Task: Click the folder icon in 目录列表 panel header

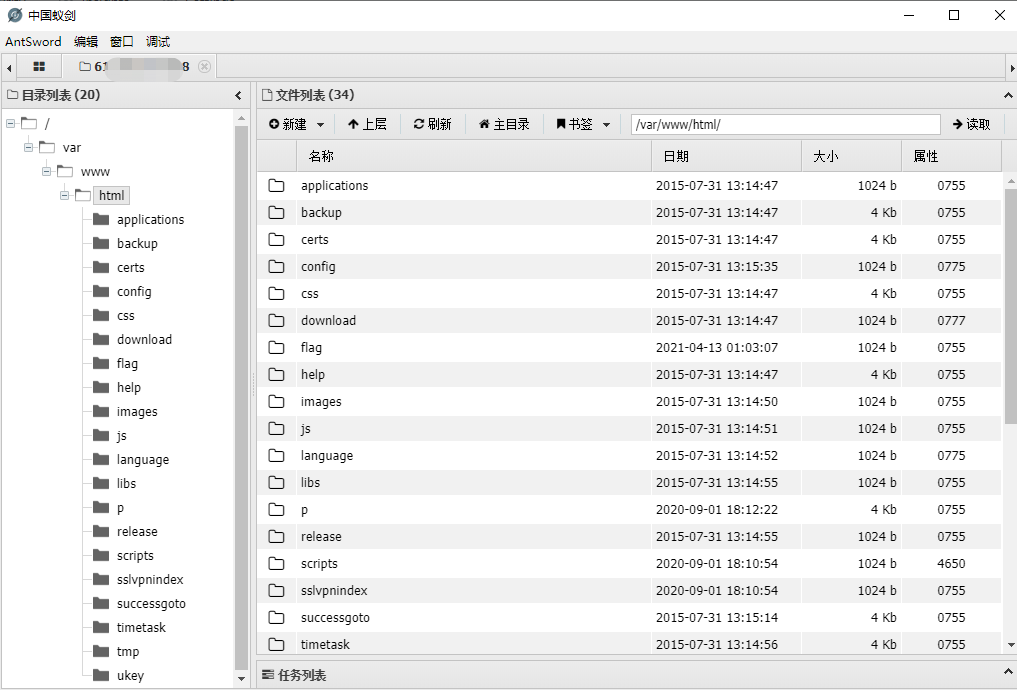Action: [x=12, y=97]
